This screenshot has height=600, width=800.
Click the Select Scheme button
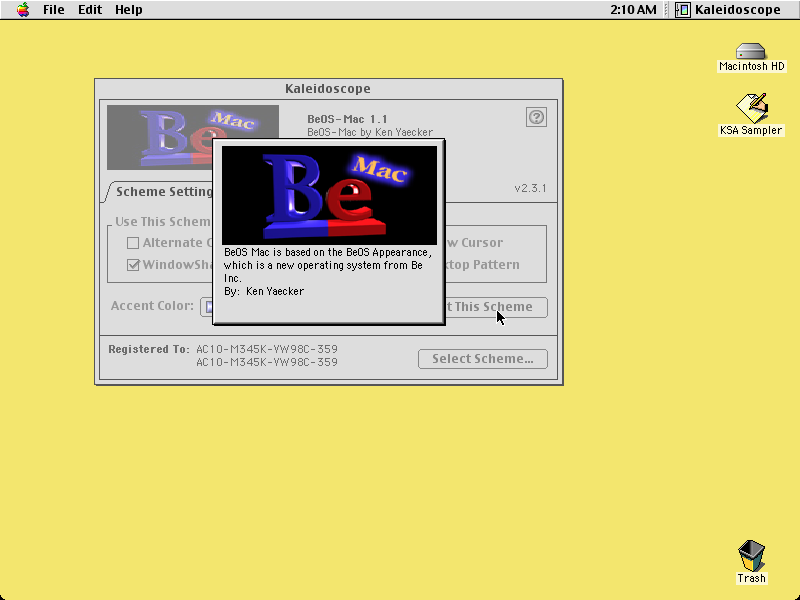coord(483,359)
